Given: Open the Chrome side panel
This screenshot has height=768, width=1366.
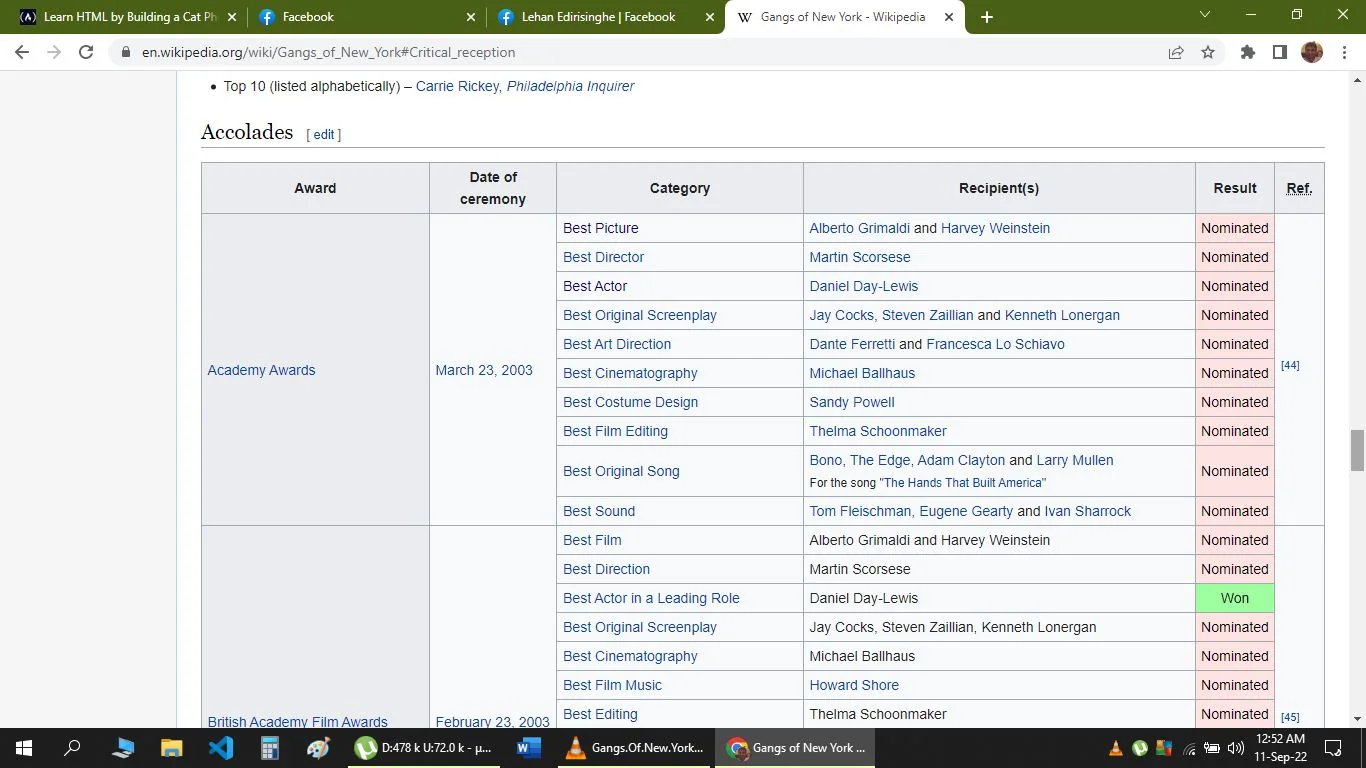Looking at the screenshot, I should click(x=1280, y=52).
